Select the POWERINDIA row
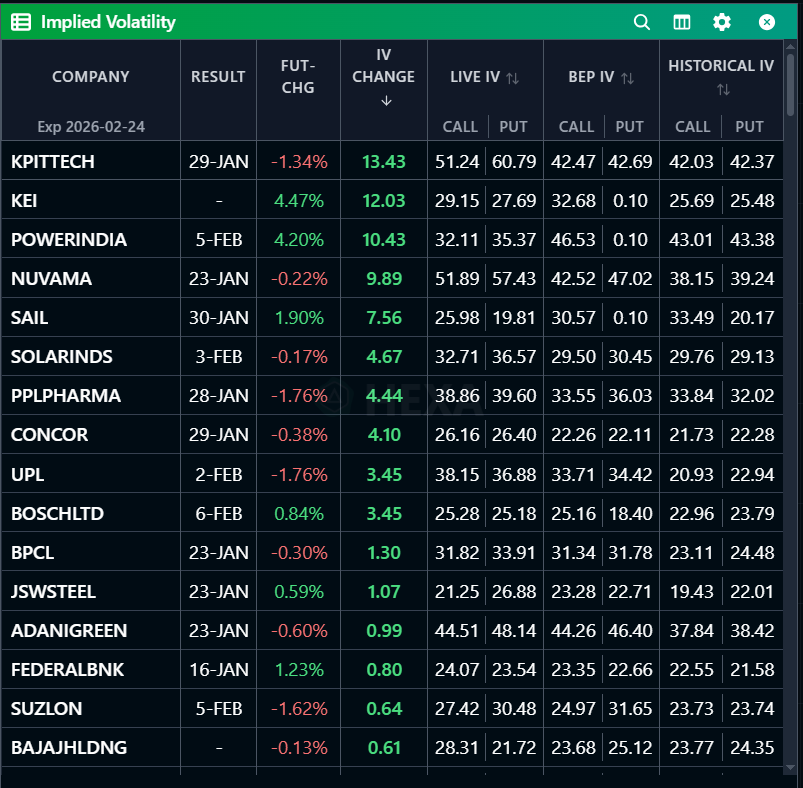Viewport: 803px width, 788px height. pos(392,239)
